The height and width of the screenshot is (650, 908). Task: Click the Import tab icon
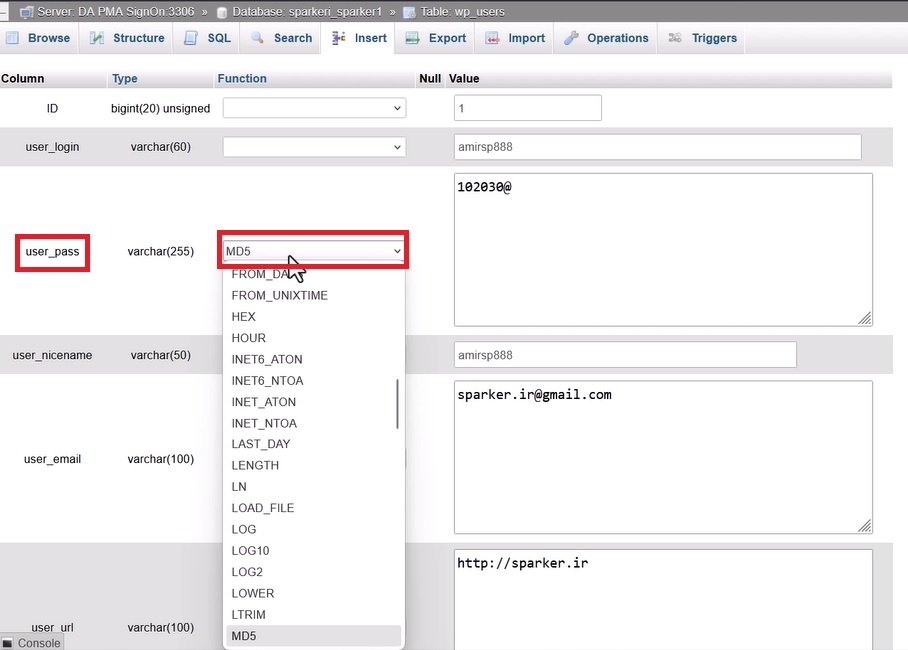(x=492, y=38)
